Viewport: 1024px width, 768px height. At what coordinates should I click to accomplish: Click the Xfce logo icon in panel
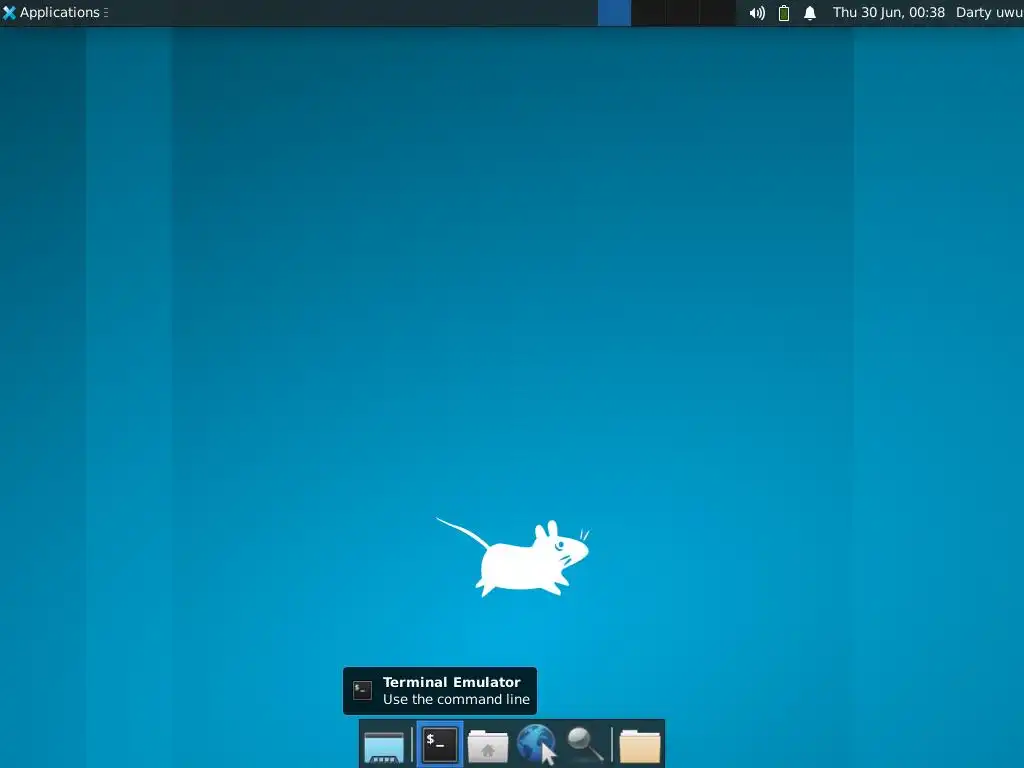click(9, 12)
